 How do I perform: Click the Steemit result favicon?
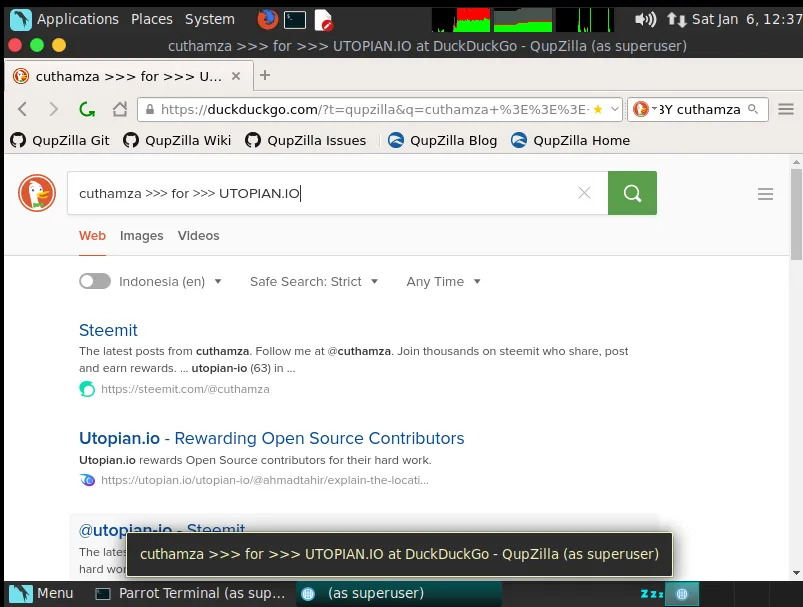87,389
